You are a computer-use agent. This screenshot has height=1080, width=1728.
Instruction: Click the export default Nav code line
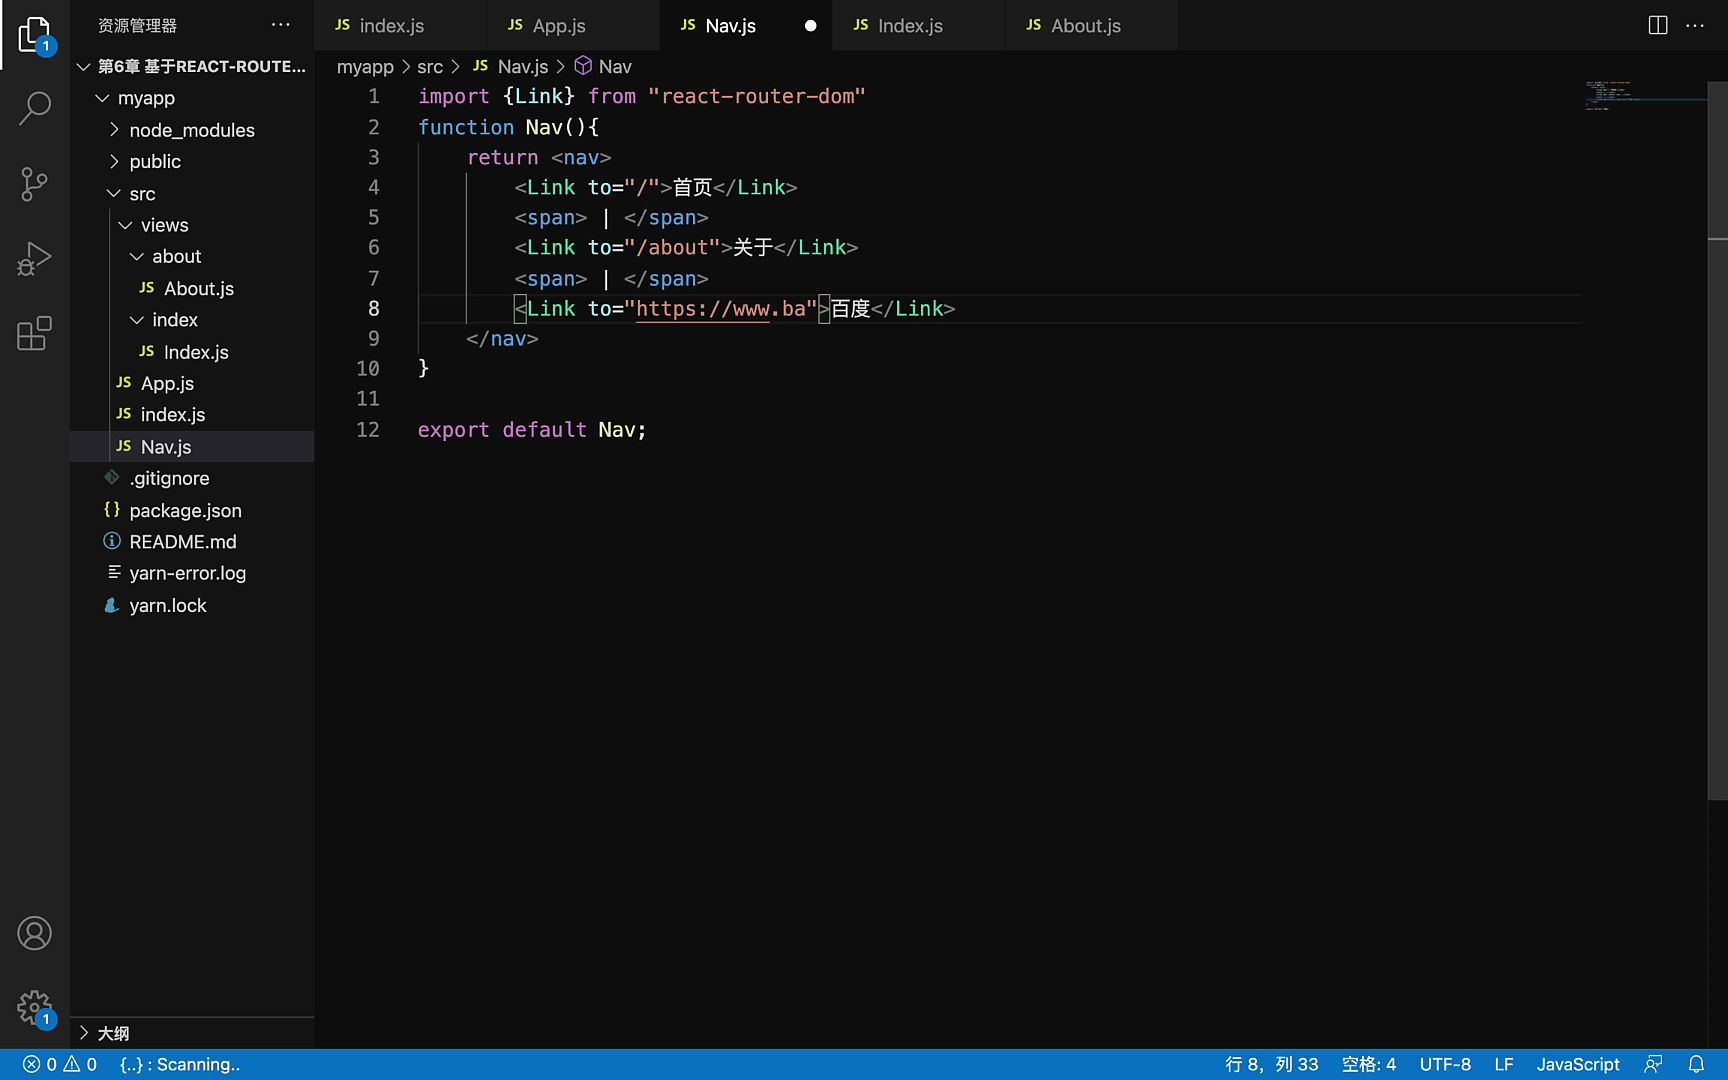[532, 430]
